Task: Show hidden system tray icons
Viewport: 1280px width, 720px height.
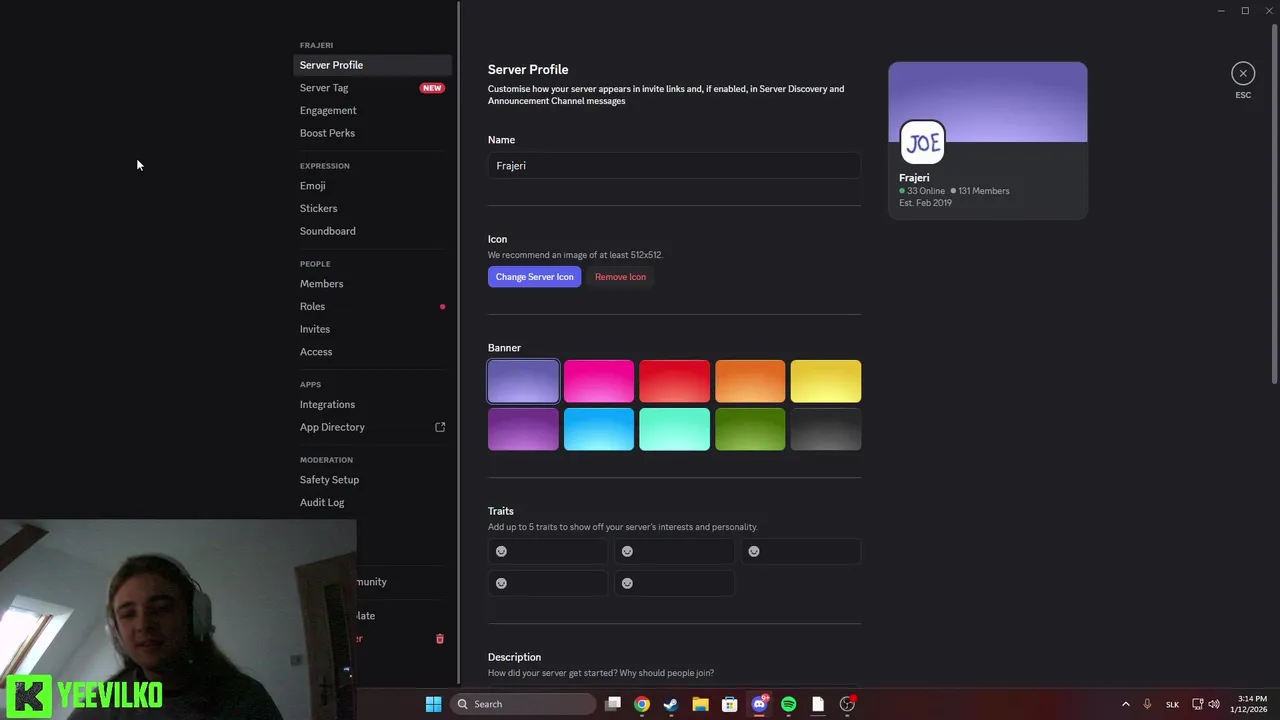Action: click(x=1125, y=704)
